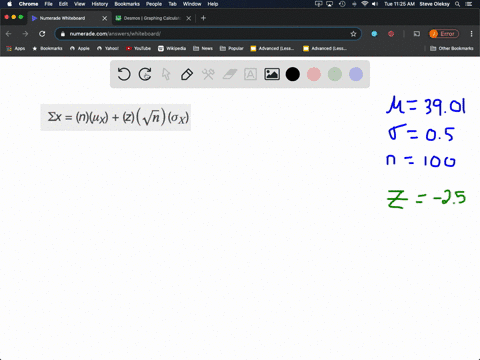Choose the red pen color
The width and height of the screenshot is (480, 360).
(314, 74)
